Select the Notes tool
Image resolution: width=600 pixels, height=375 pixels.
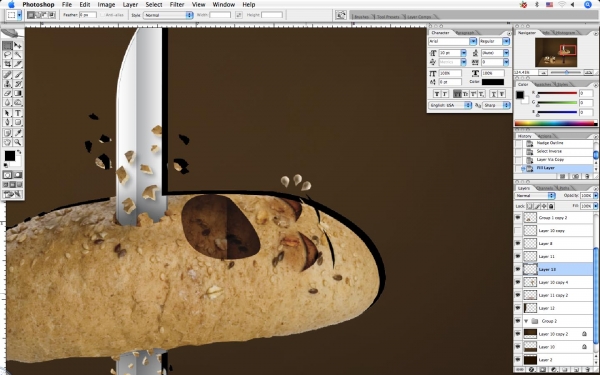pyautogui.click(x=7, y=133)
